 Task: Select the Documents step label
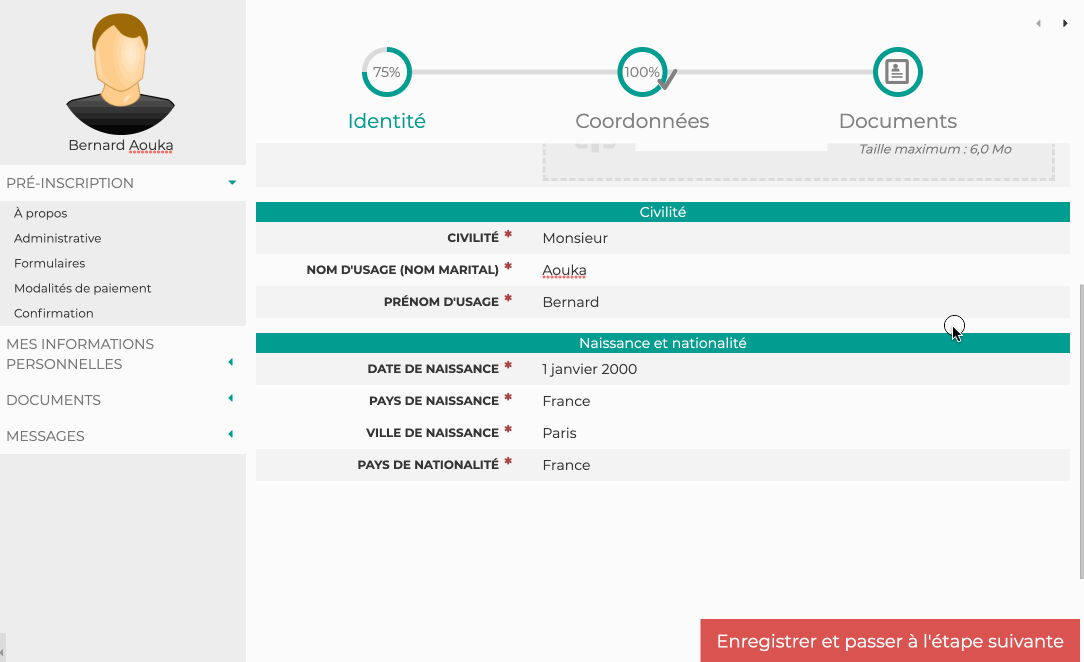[897, 121]
